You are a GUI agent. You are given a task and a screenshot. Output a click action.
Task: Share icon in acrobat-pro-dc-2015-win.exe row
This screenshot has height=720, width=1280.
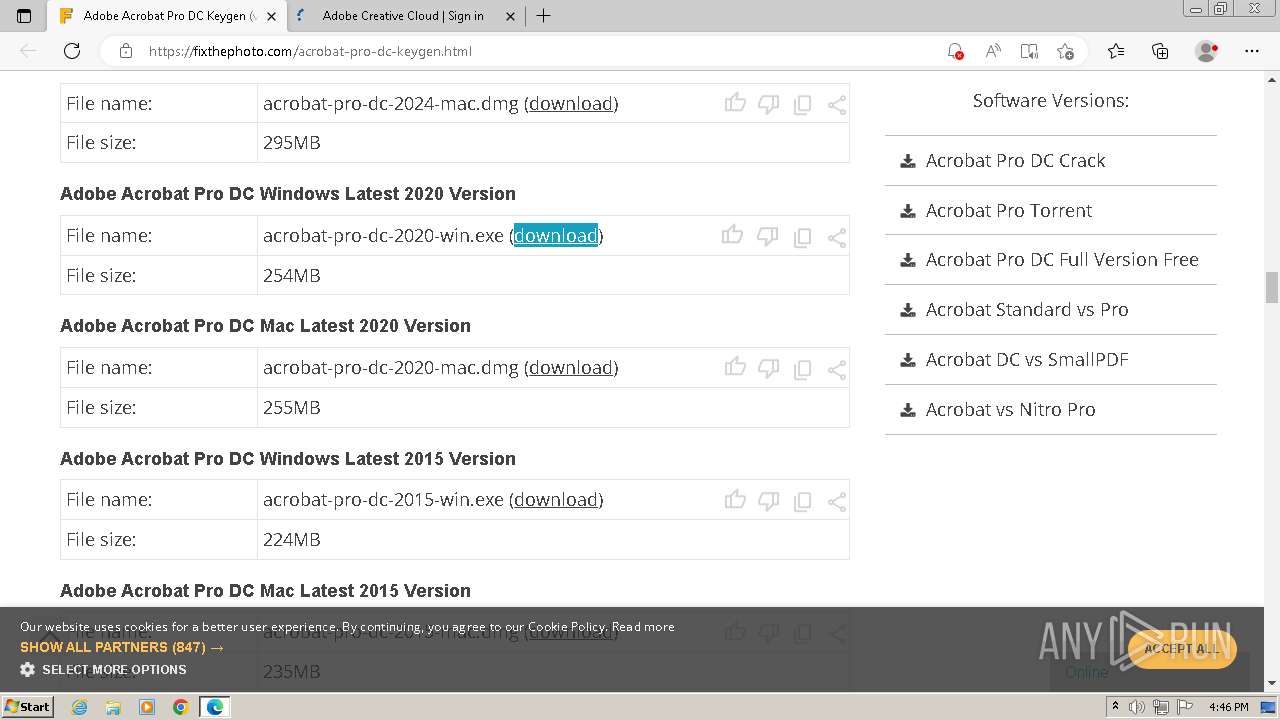click(x=837, y=500)
